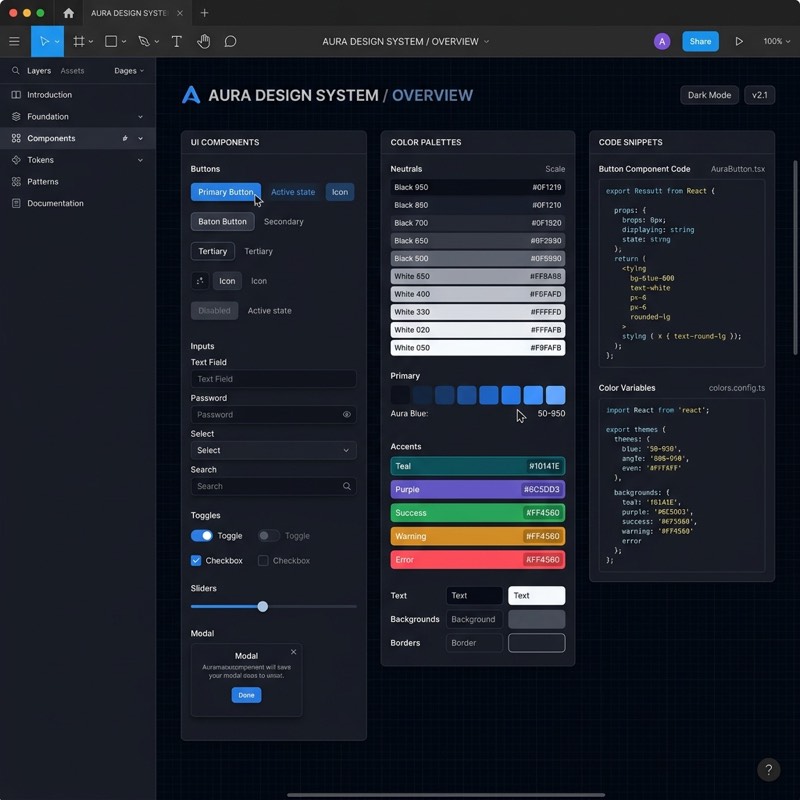Switch to the Assets tab
The height and width of the screenshot is (800, 800).
(x=72, y=71)
